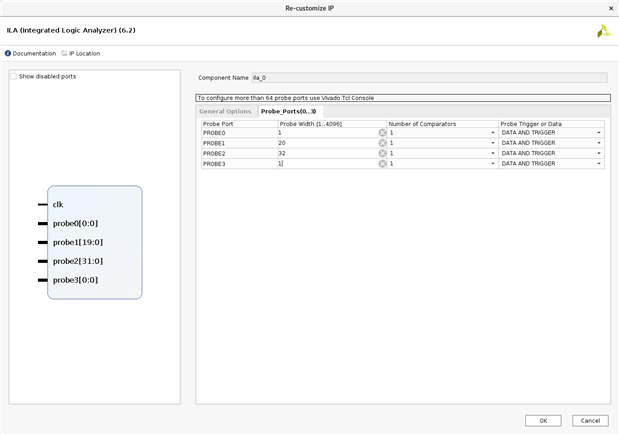The width and height of the screenshot is (619, 435).
Task: Open PROBE2 Probe Trigger or Data dropdown
Action: (551, 153)
